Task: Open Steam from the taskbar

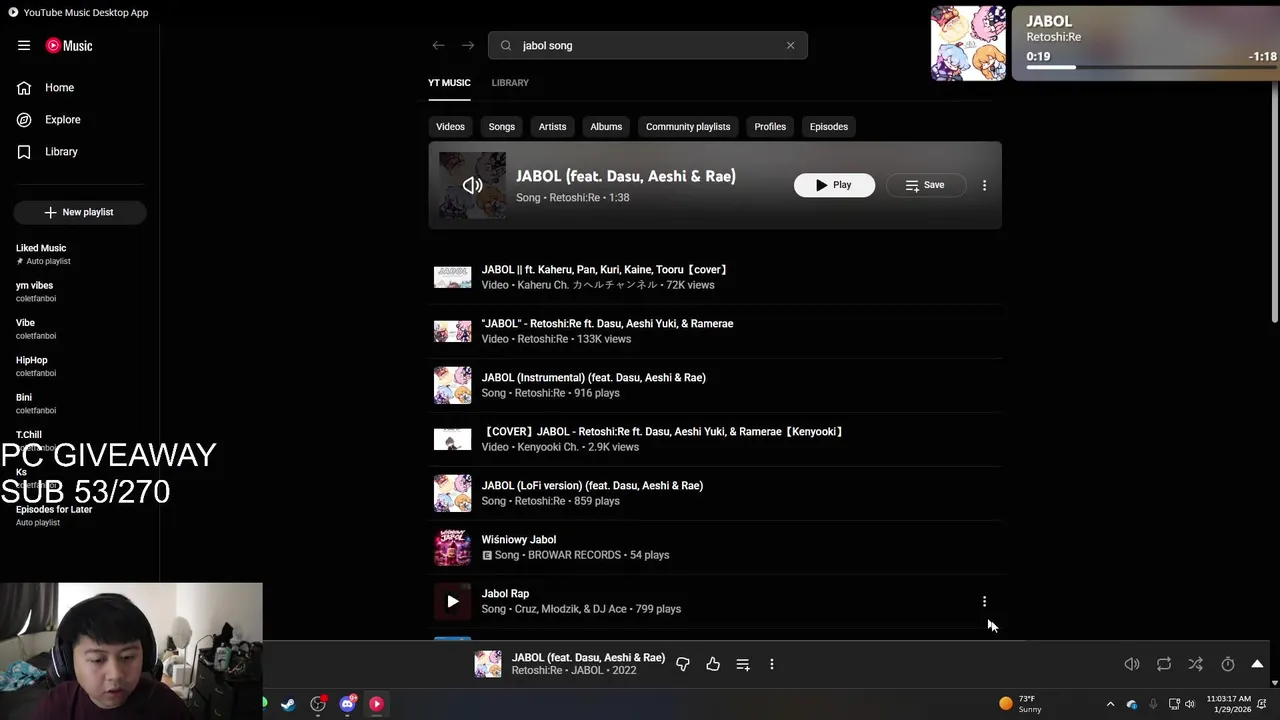Action: coord(288,704)
